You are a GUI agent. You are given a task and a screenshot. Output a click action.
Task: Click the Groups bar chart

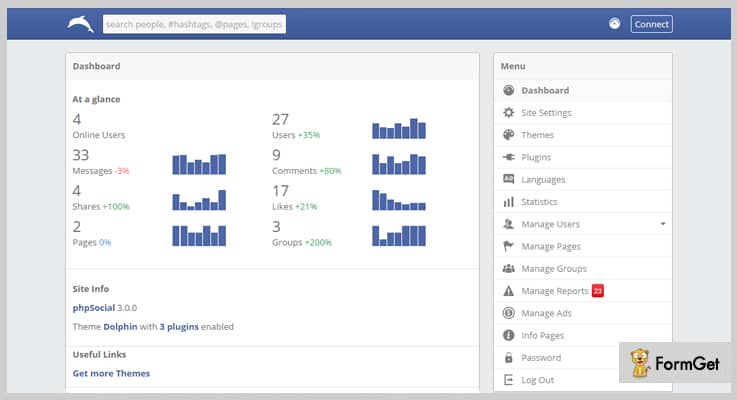(399, 235)
